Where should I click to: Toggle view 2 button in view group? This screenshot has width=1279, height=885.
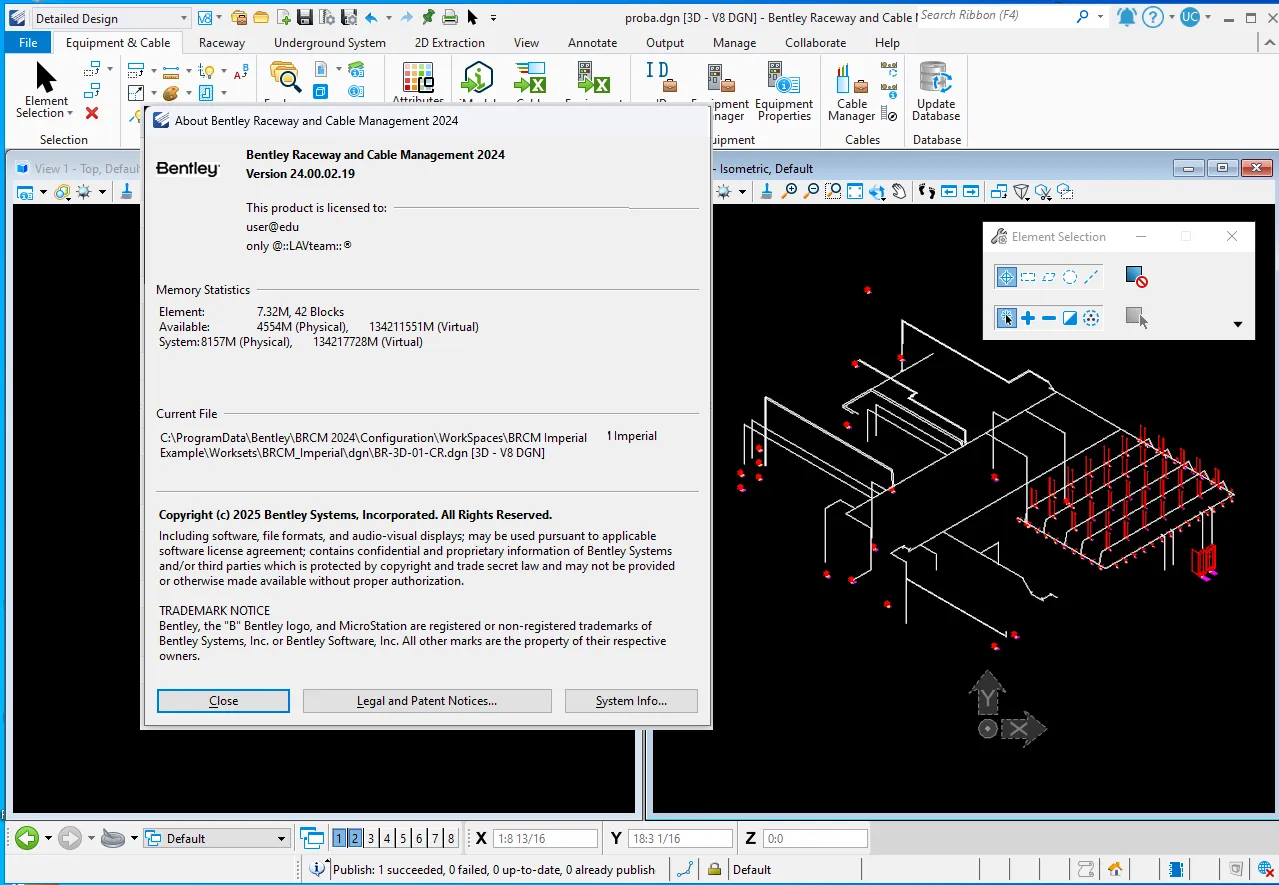click(355, 838)
